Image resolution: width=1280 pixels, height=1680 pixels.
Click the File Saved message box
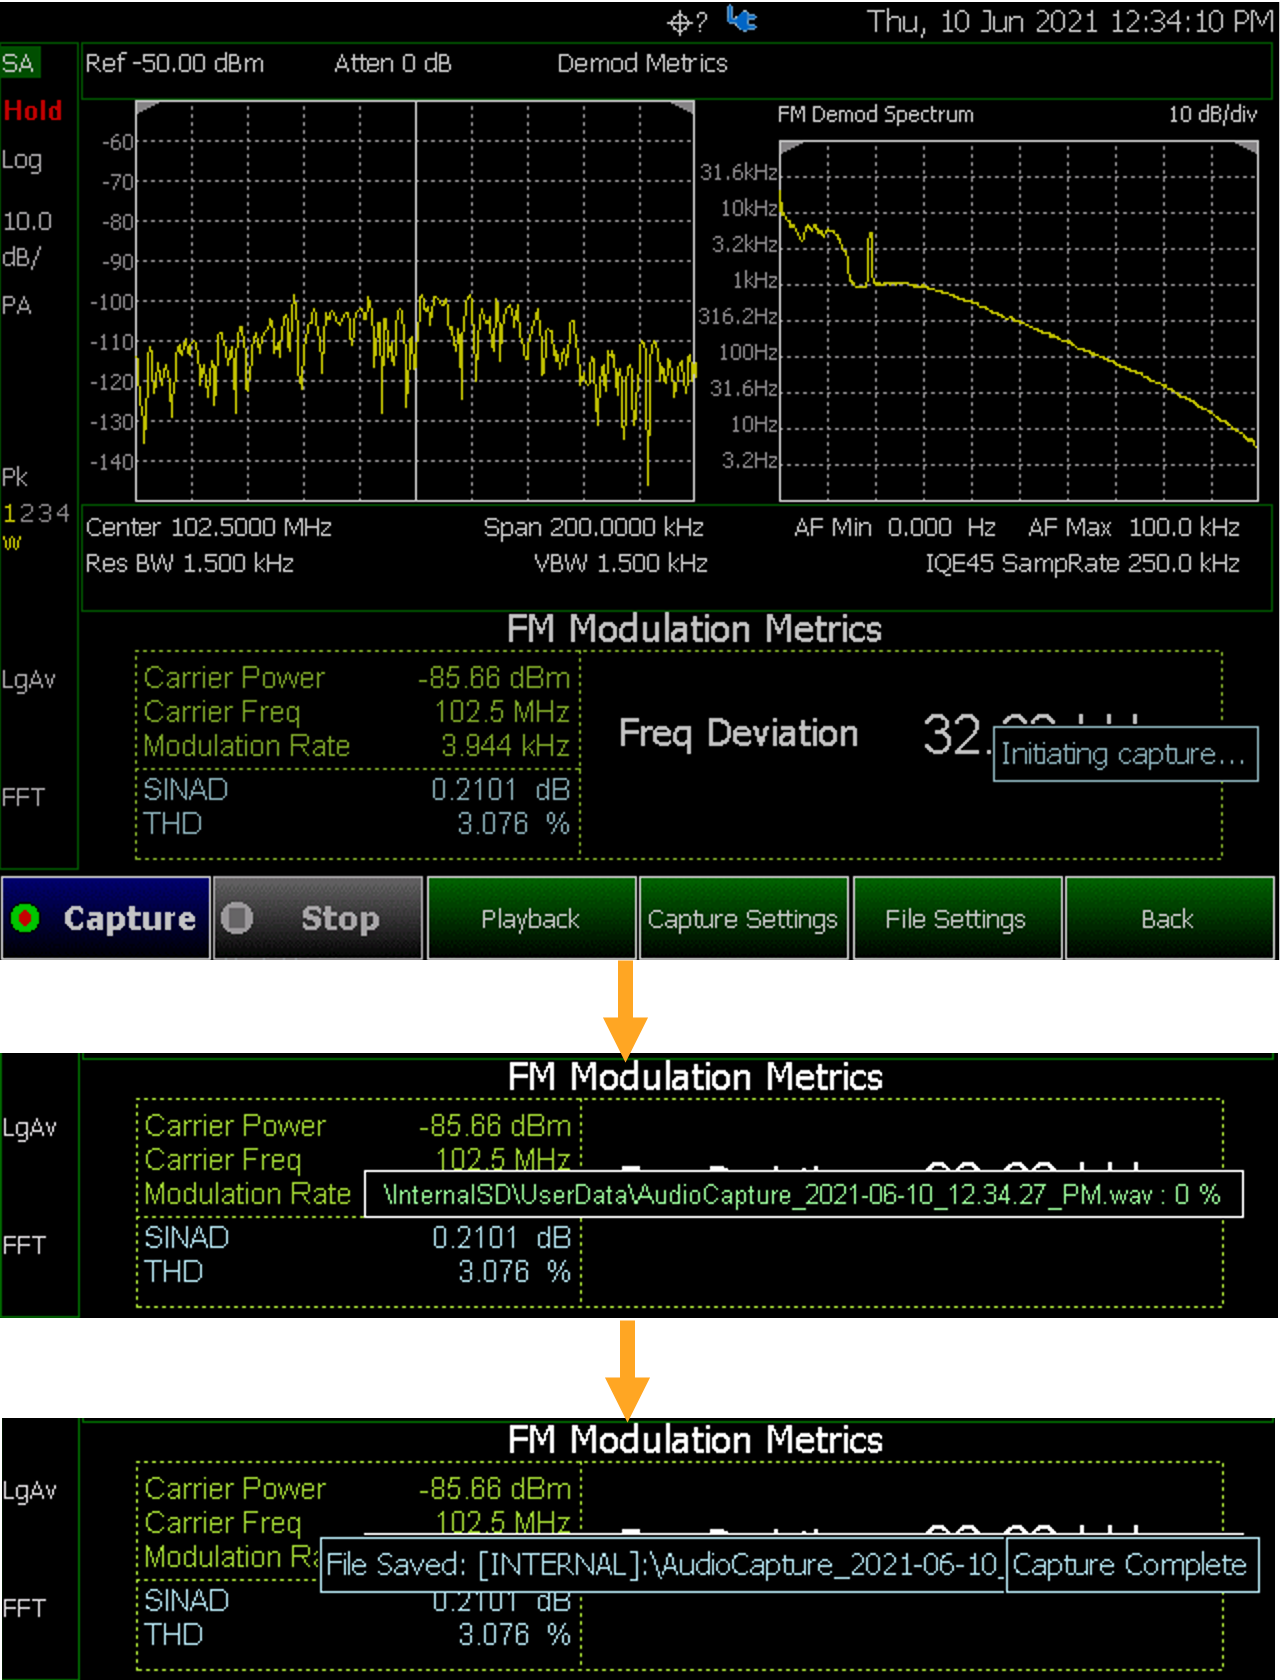click(x=663, y=1565)
